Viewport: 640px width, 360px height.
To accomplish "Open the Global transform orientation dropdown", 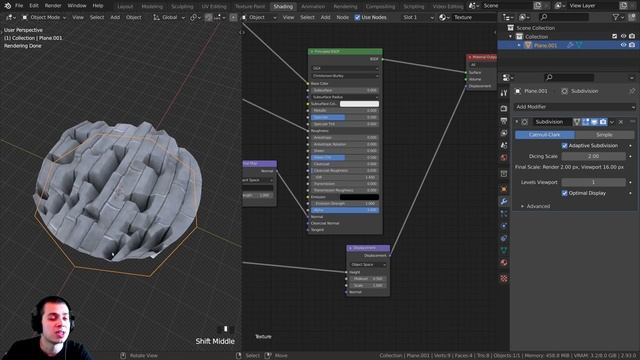I will 169,18.
